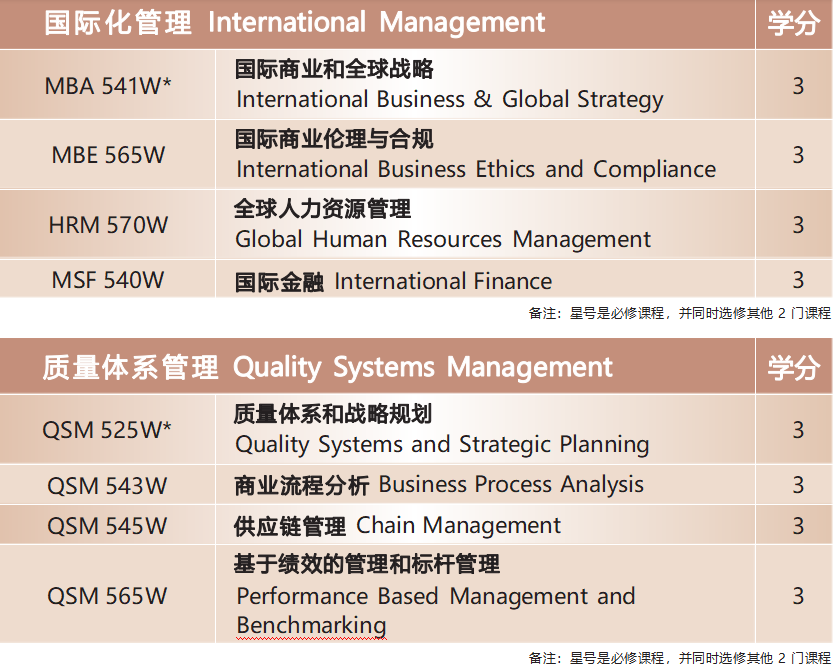Select the Global Human Resources Management course

[443, 239]
